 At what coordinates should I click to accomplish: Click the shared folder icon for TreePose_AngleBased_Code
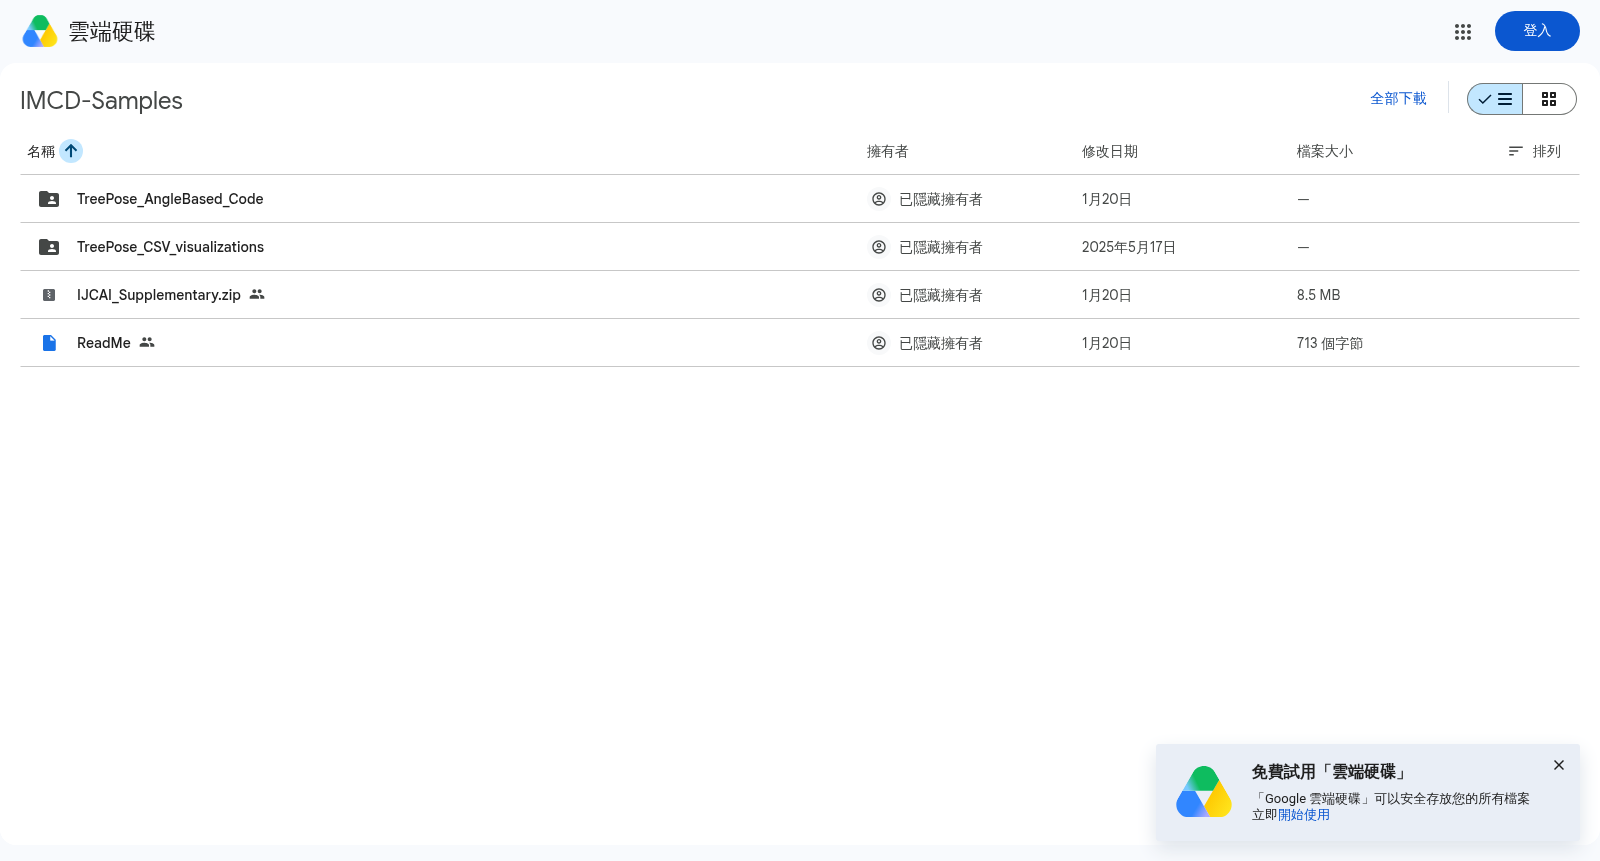click(x=49, y=199)
